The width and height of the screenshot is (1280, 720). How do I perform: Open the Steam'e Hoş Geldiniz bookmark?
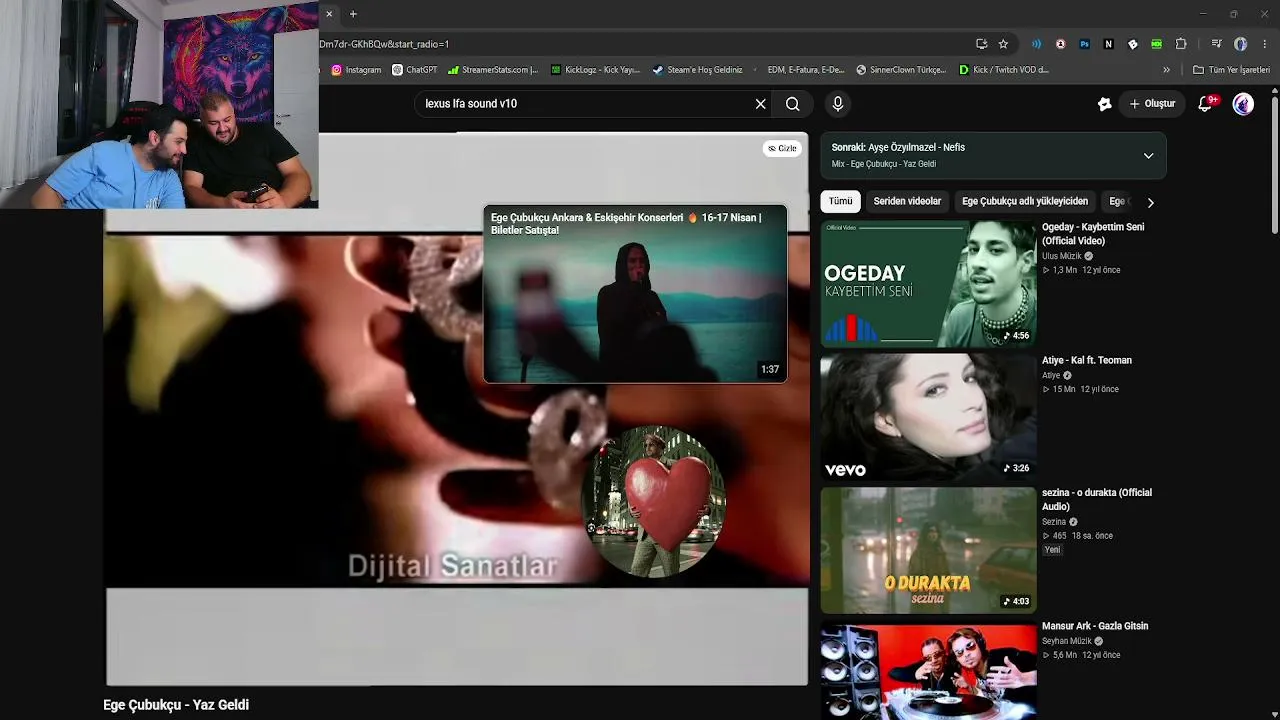(697, 70)
